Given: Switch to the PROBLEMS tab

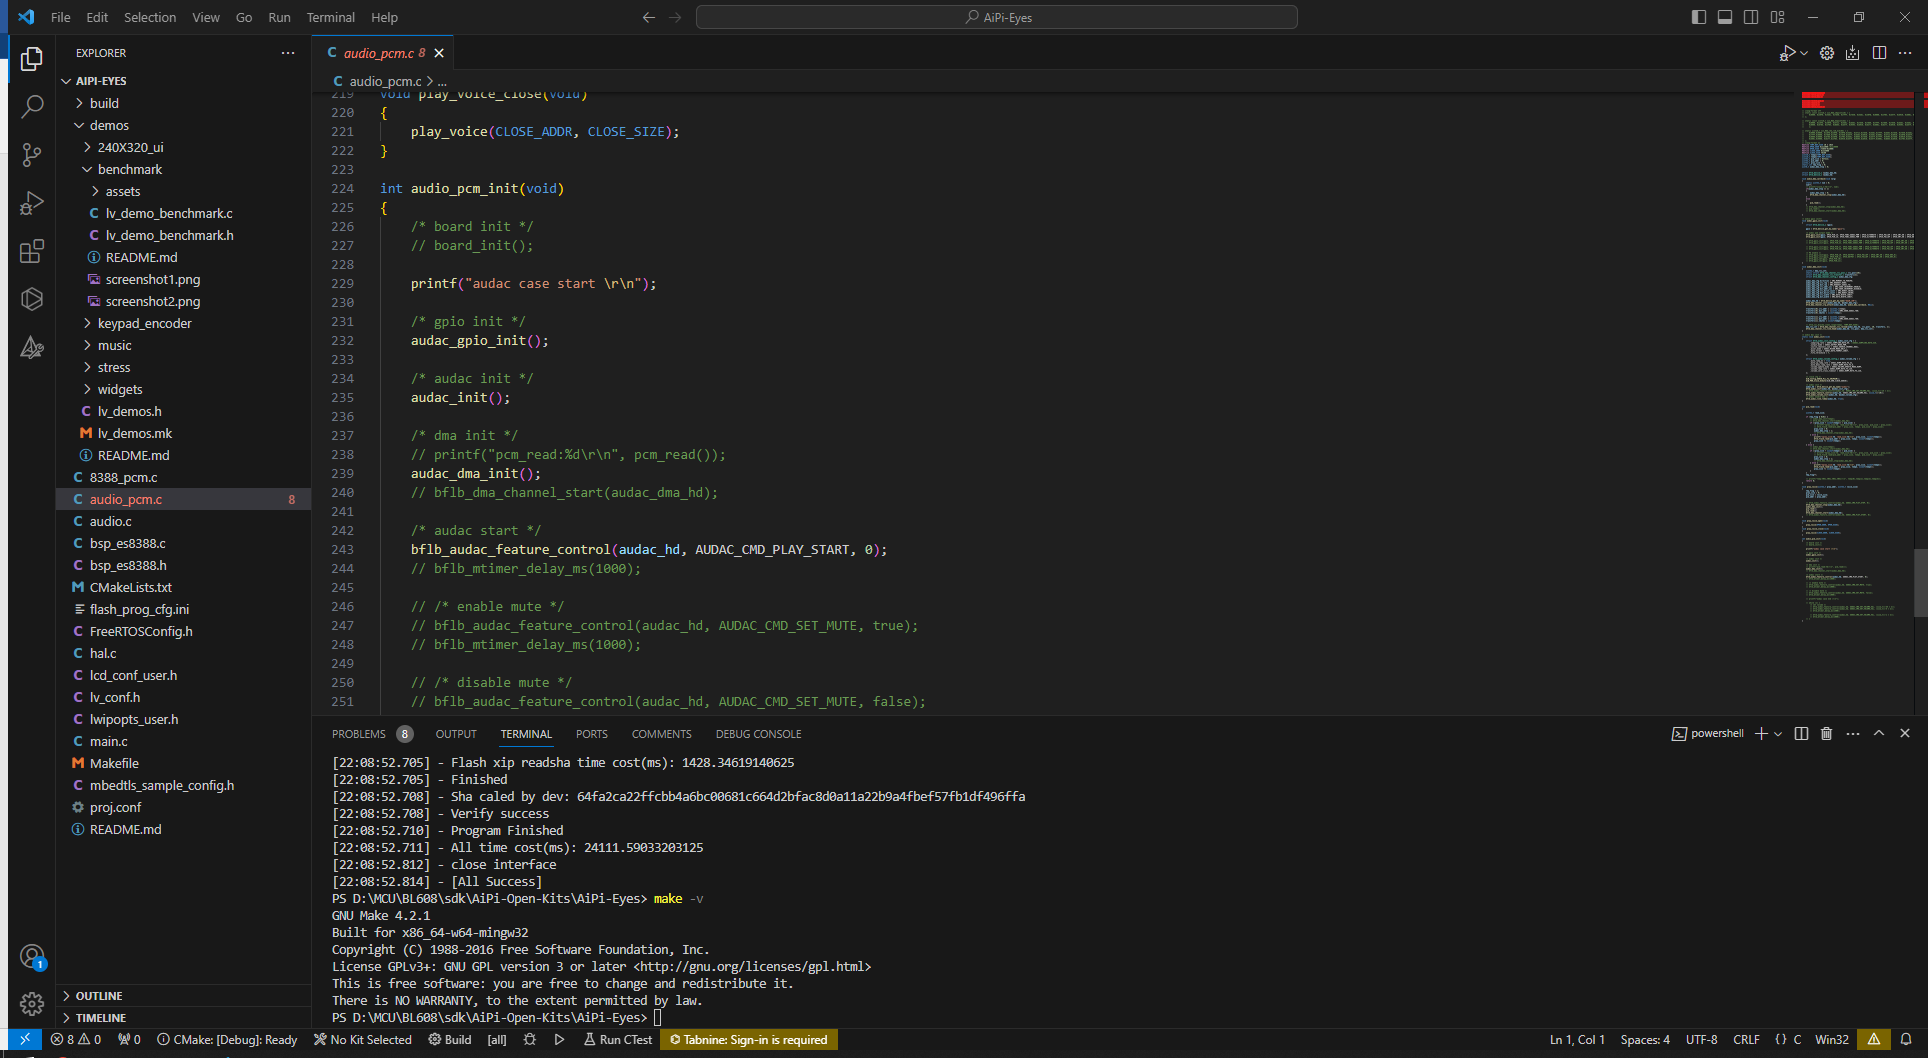Looking at the screenshot, I should pyautogui.click(x=372, y=734).
